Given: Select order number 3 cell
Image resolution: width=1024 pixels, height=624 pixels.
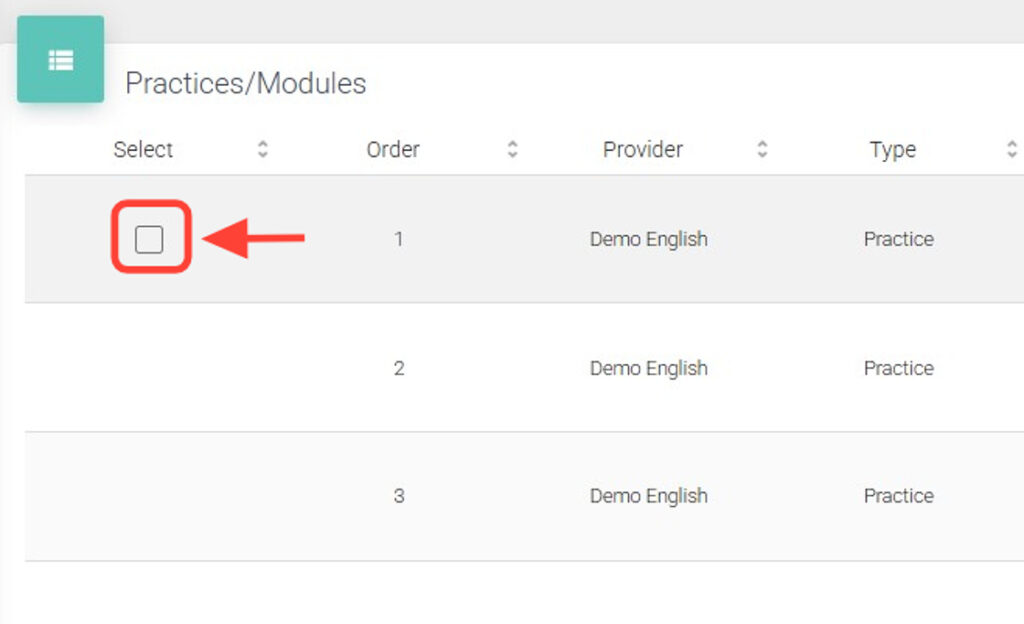Looking at the screenshot, I should click(399, 496).
